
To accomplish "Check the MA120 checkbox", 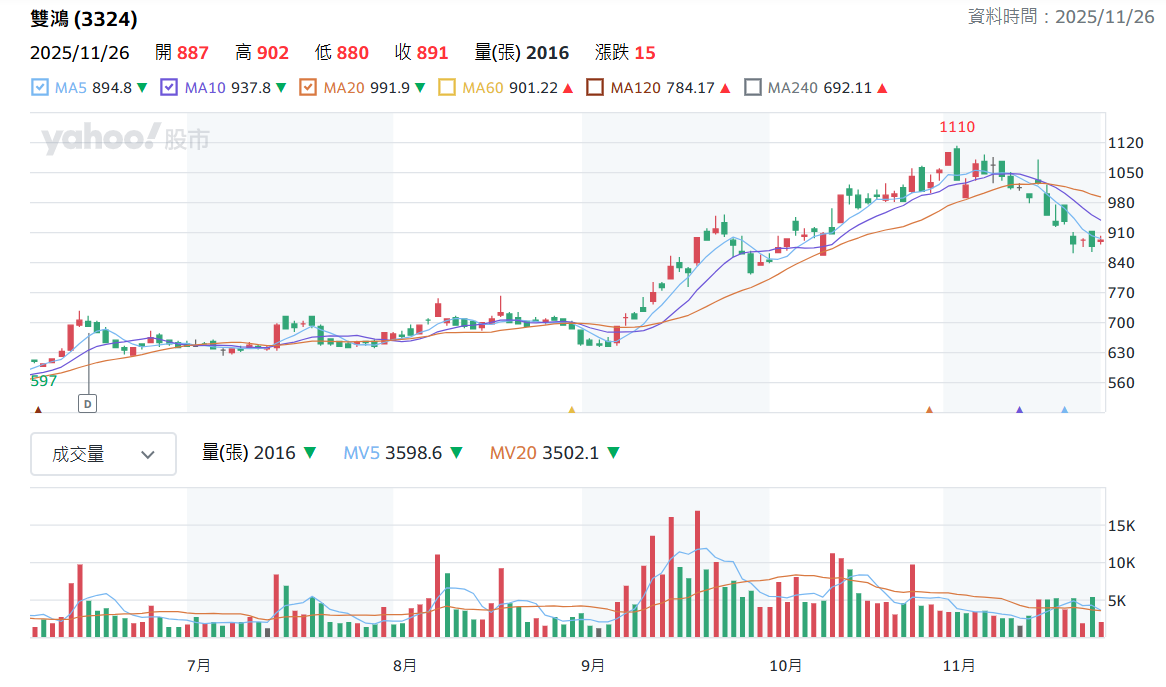I will [x=594, y=88].
